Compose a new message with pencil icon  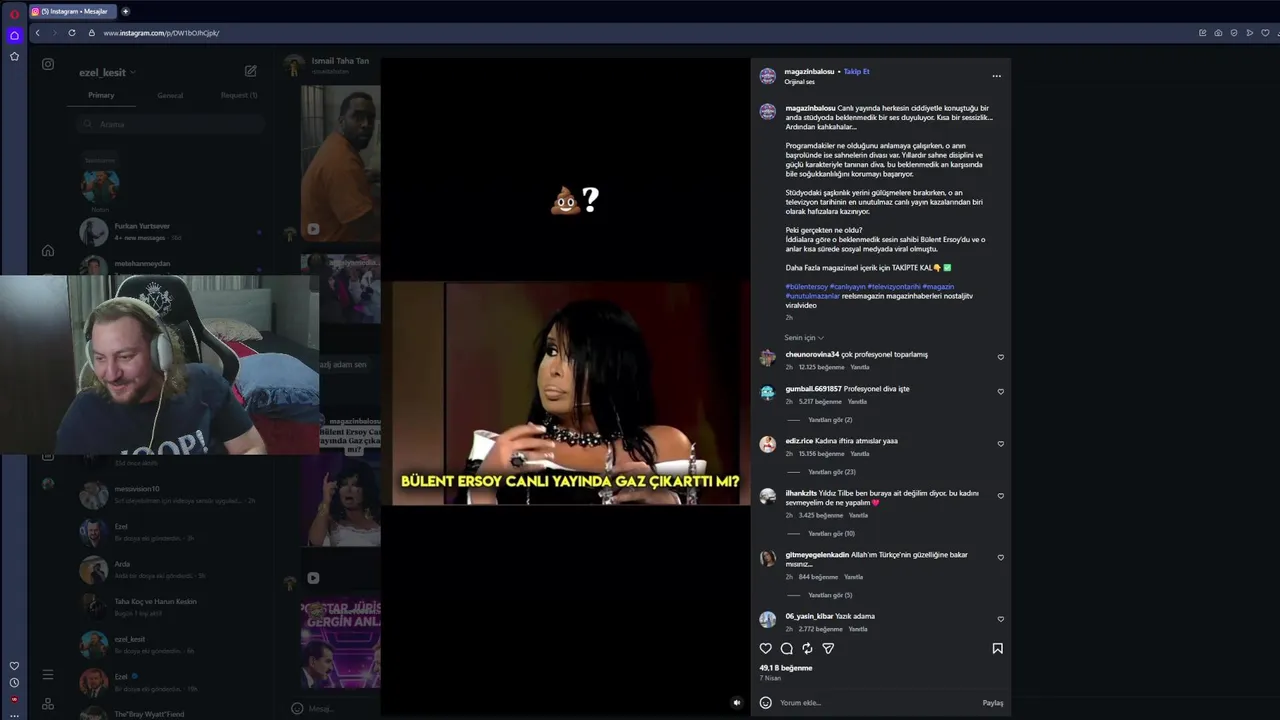click(x=251, y=71)
